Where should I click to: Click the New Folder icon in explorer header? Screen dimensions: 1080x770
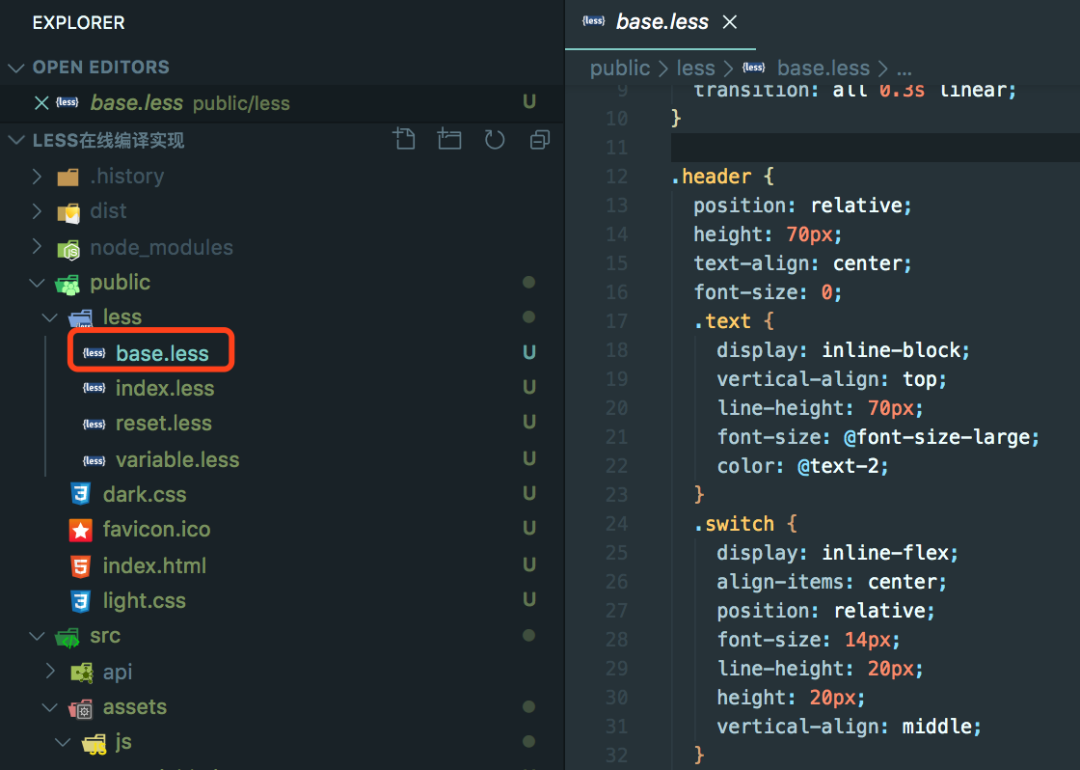[449, 140]
